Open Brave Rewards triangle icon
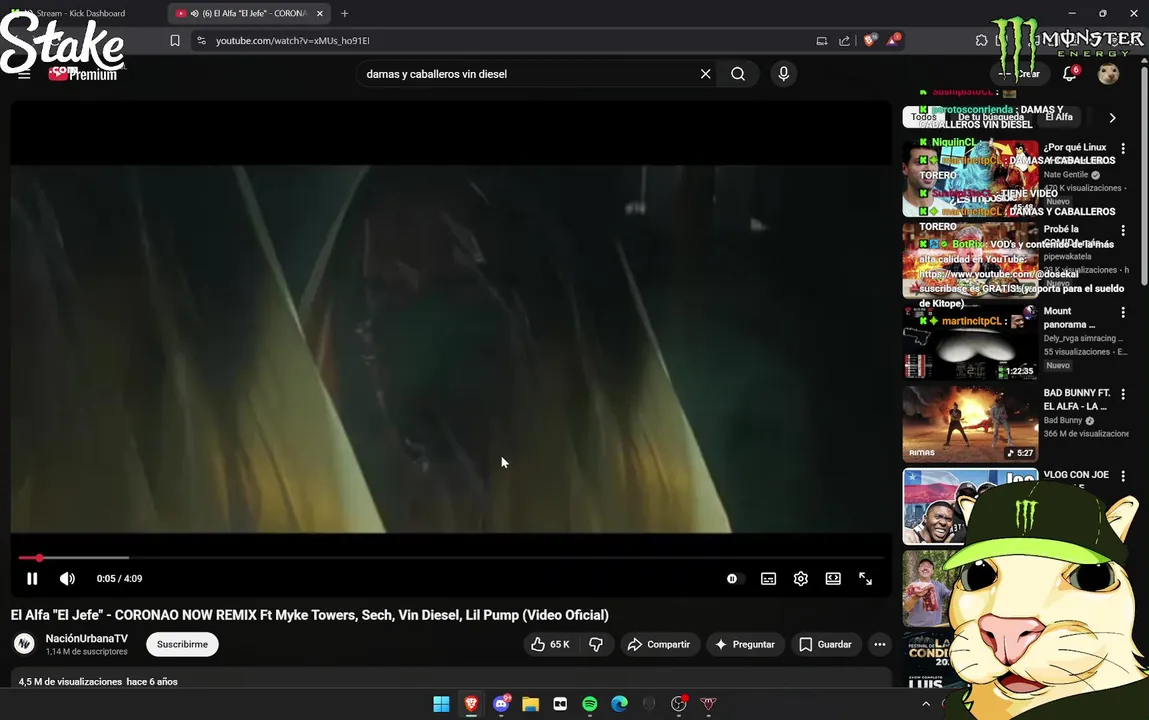Image resolution: width=1149 pixels, height=720 pixels. [893, 40]
